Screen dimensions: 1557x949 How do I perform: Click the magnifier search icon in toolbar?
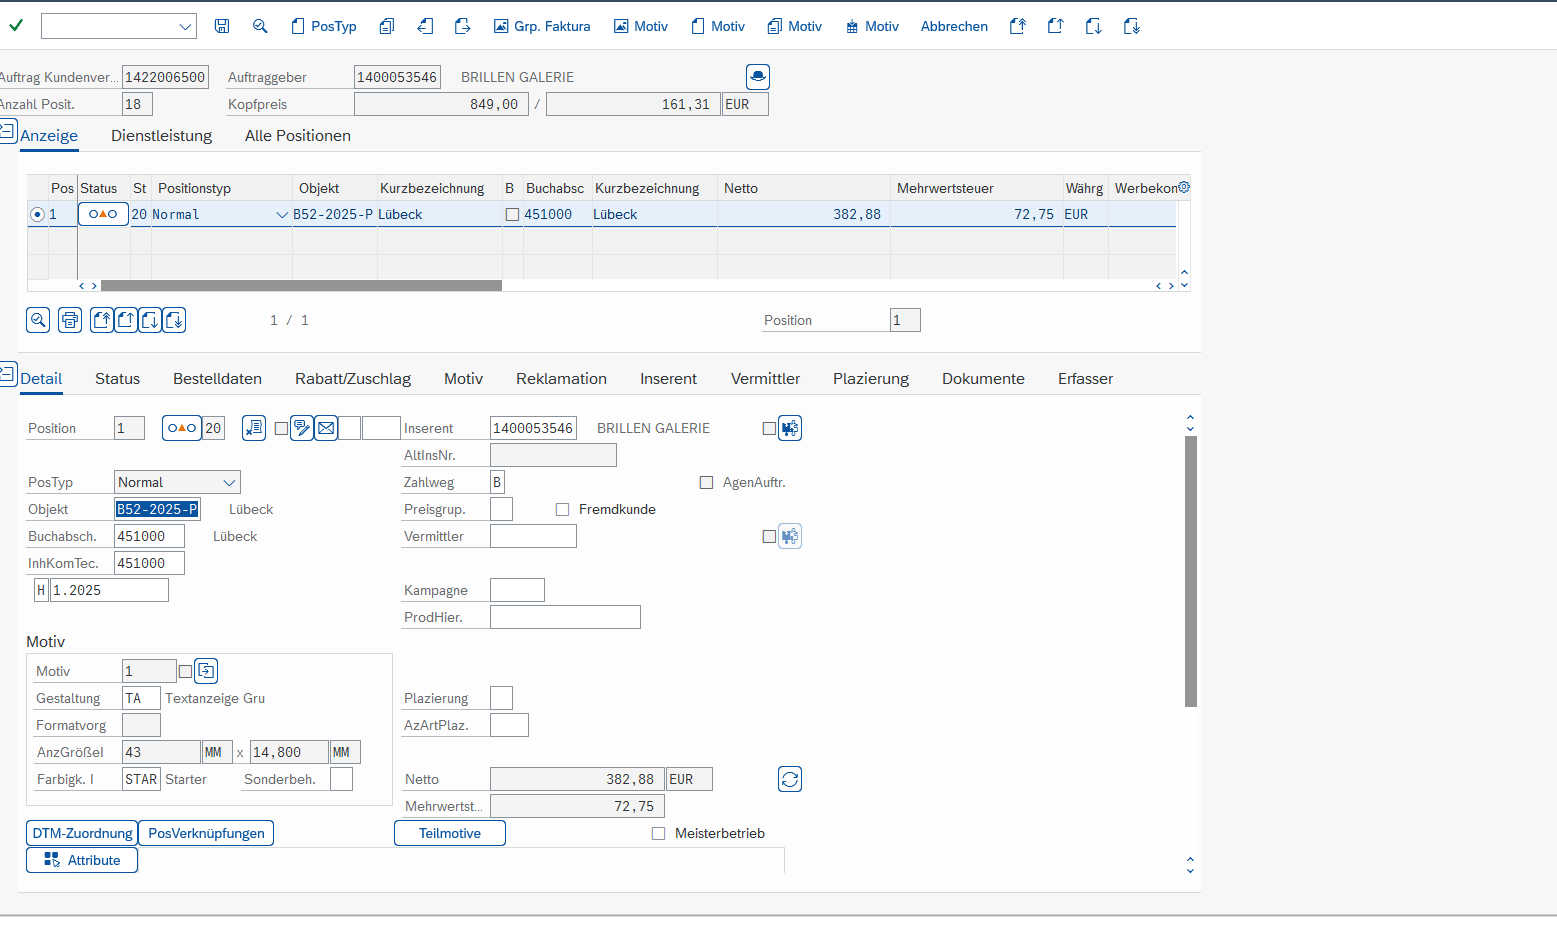pyautogui.click(x=260, y=26)
